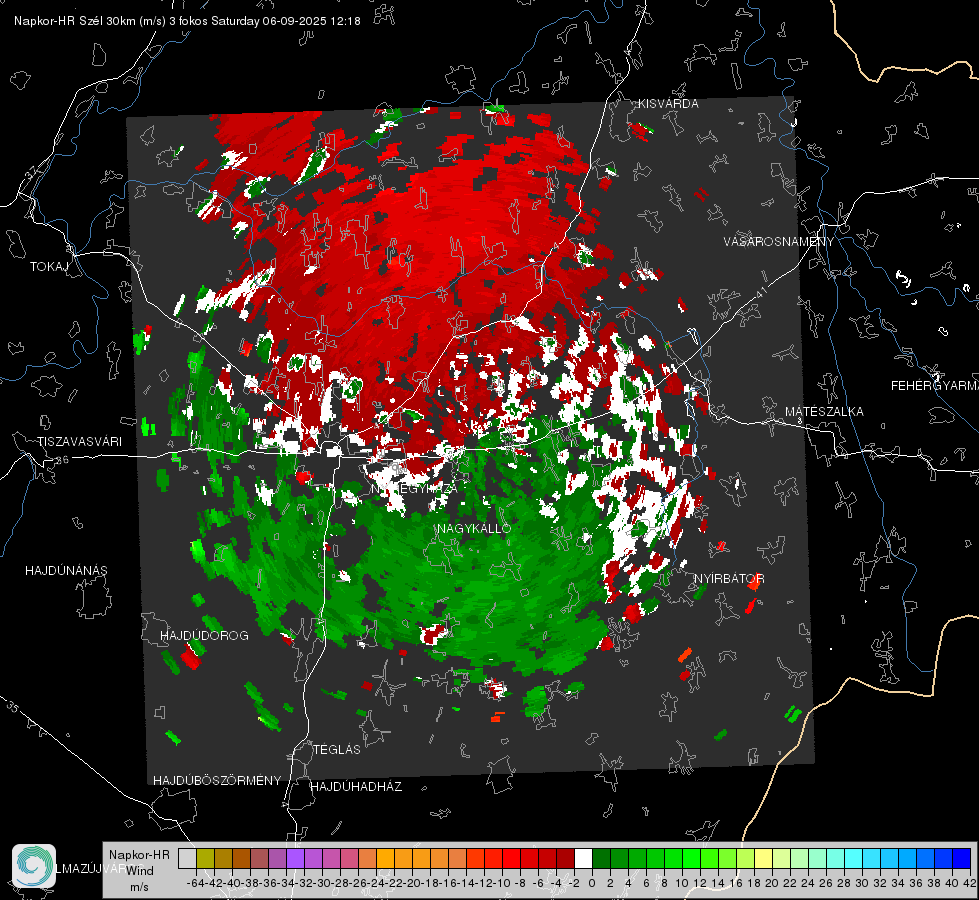Click the VÁSÁROSNAMÉNY town label
The width and height of the screenshot is (979, 900).
point(779,241)
